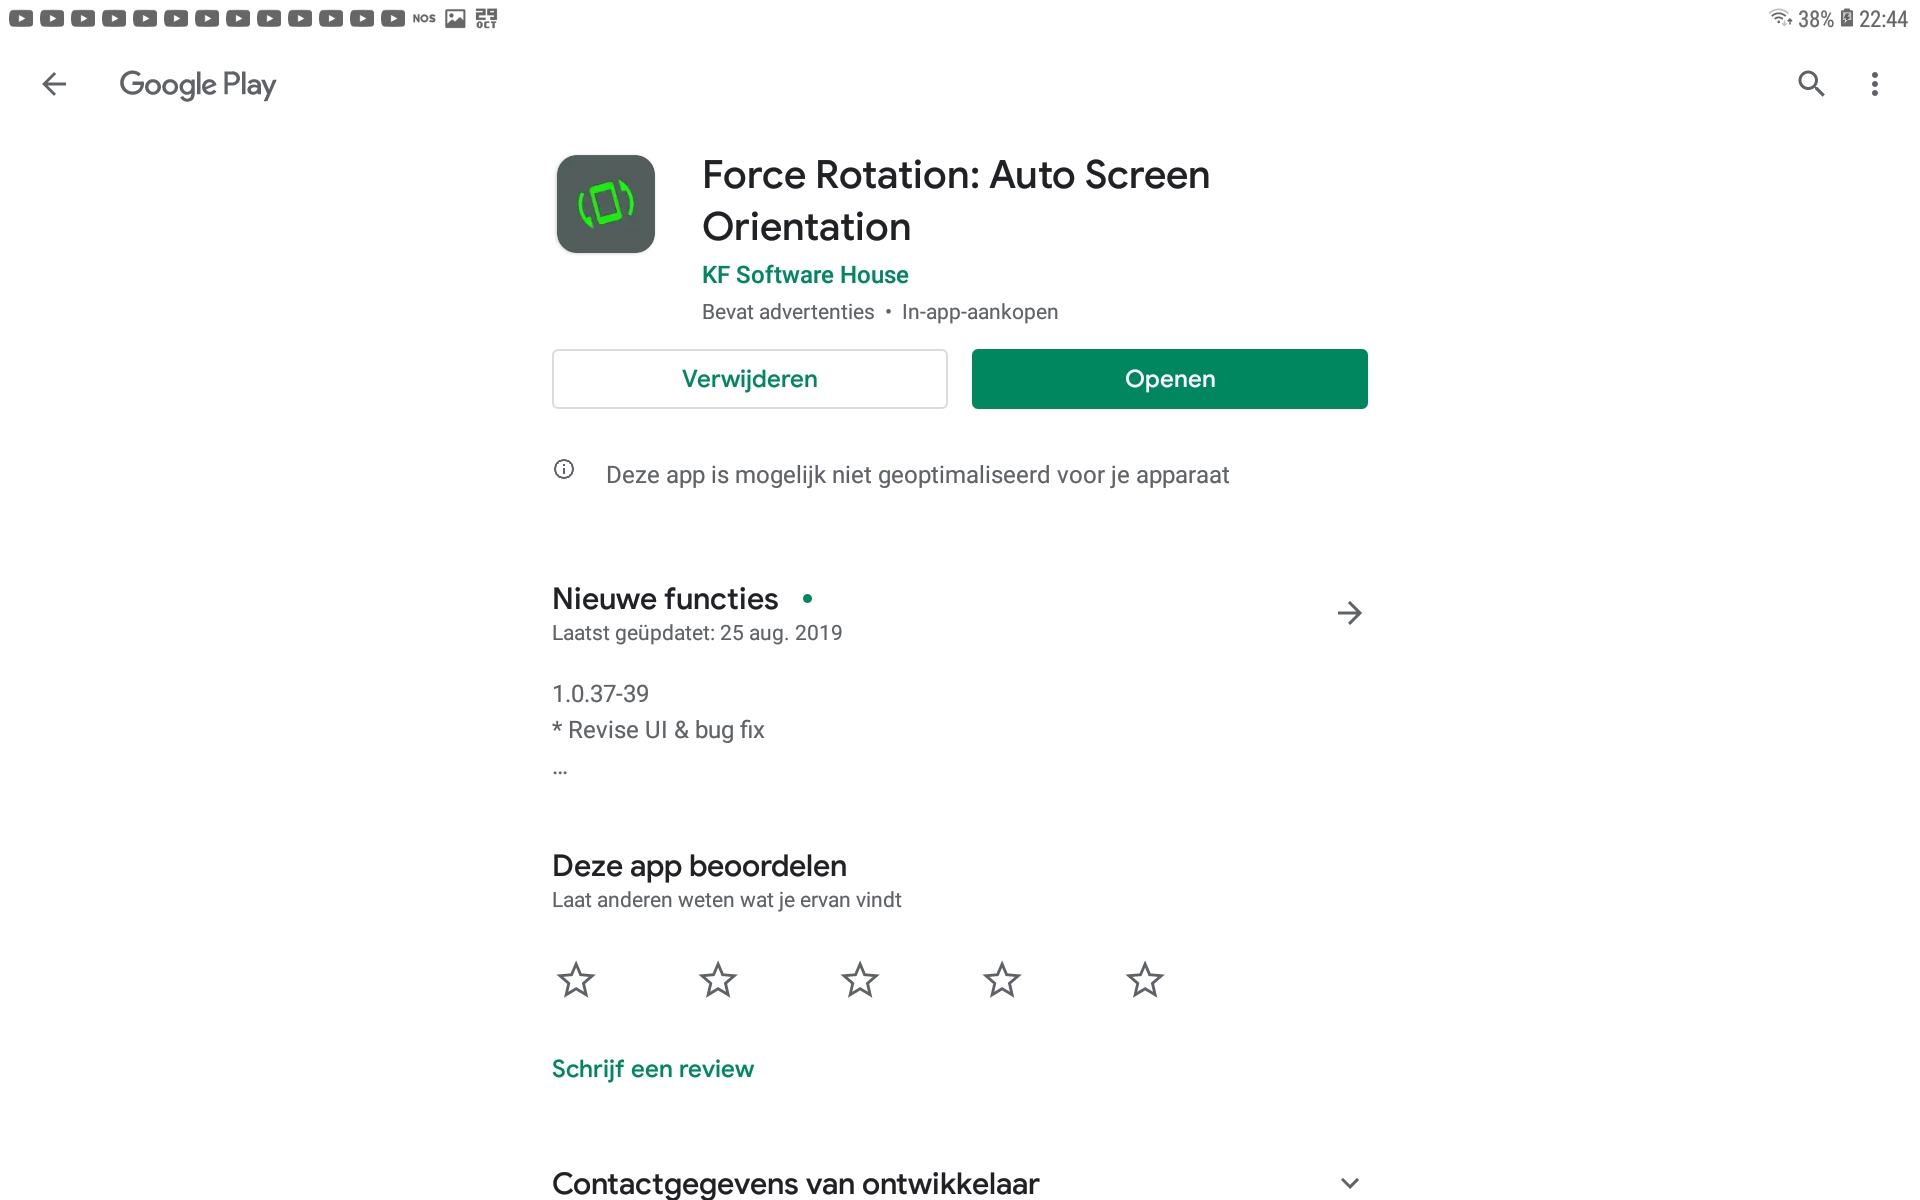Tap the Force Rotation app icon

(606, 204)
